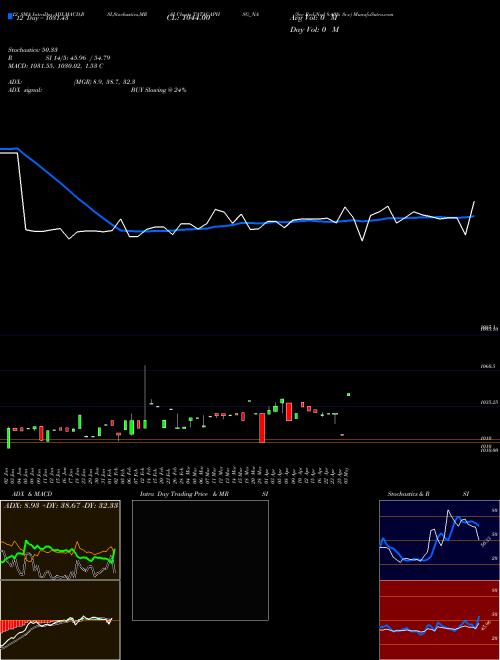Click the 'Stochastics: 50.33' indicator value
The image size is (500, 660).
coord(32,50)
